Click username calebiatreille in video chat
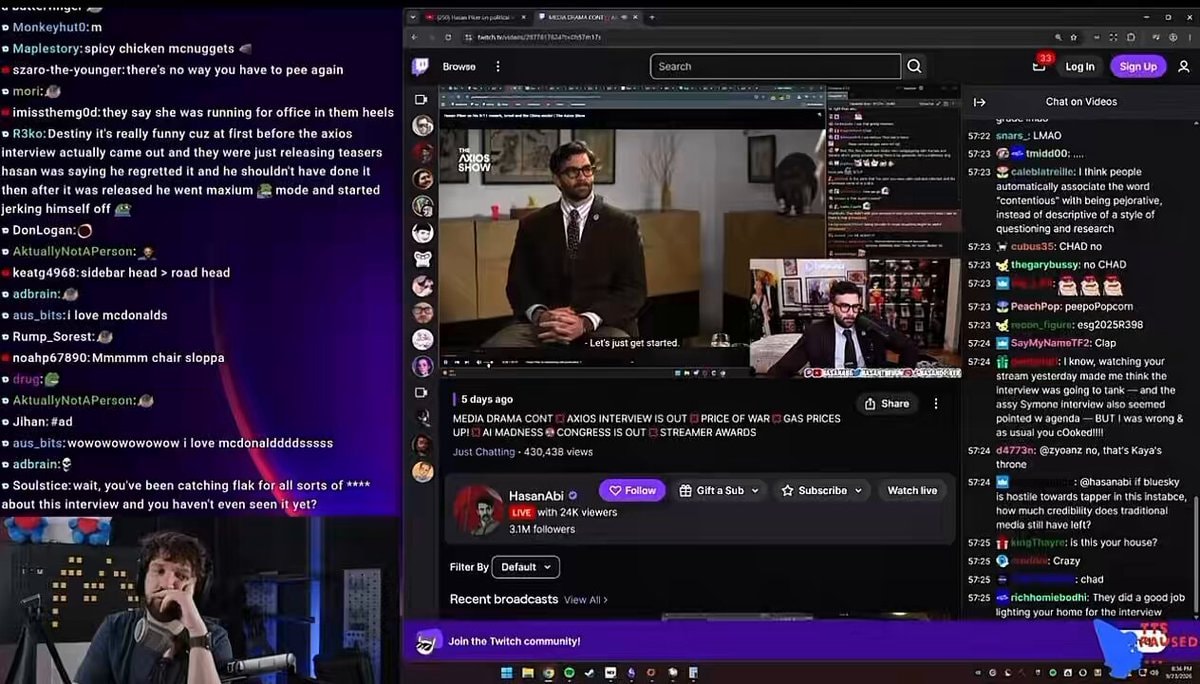Image resolution: width=1200 pixels, height=684 pixels. (1054, 171)
